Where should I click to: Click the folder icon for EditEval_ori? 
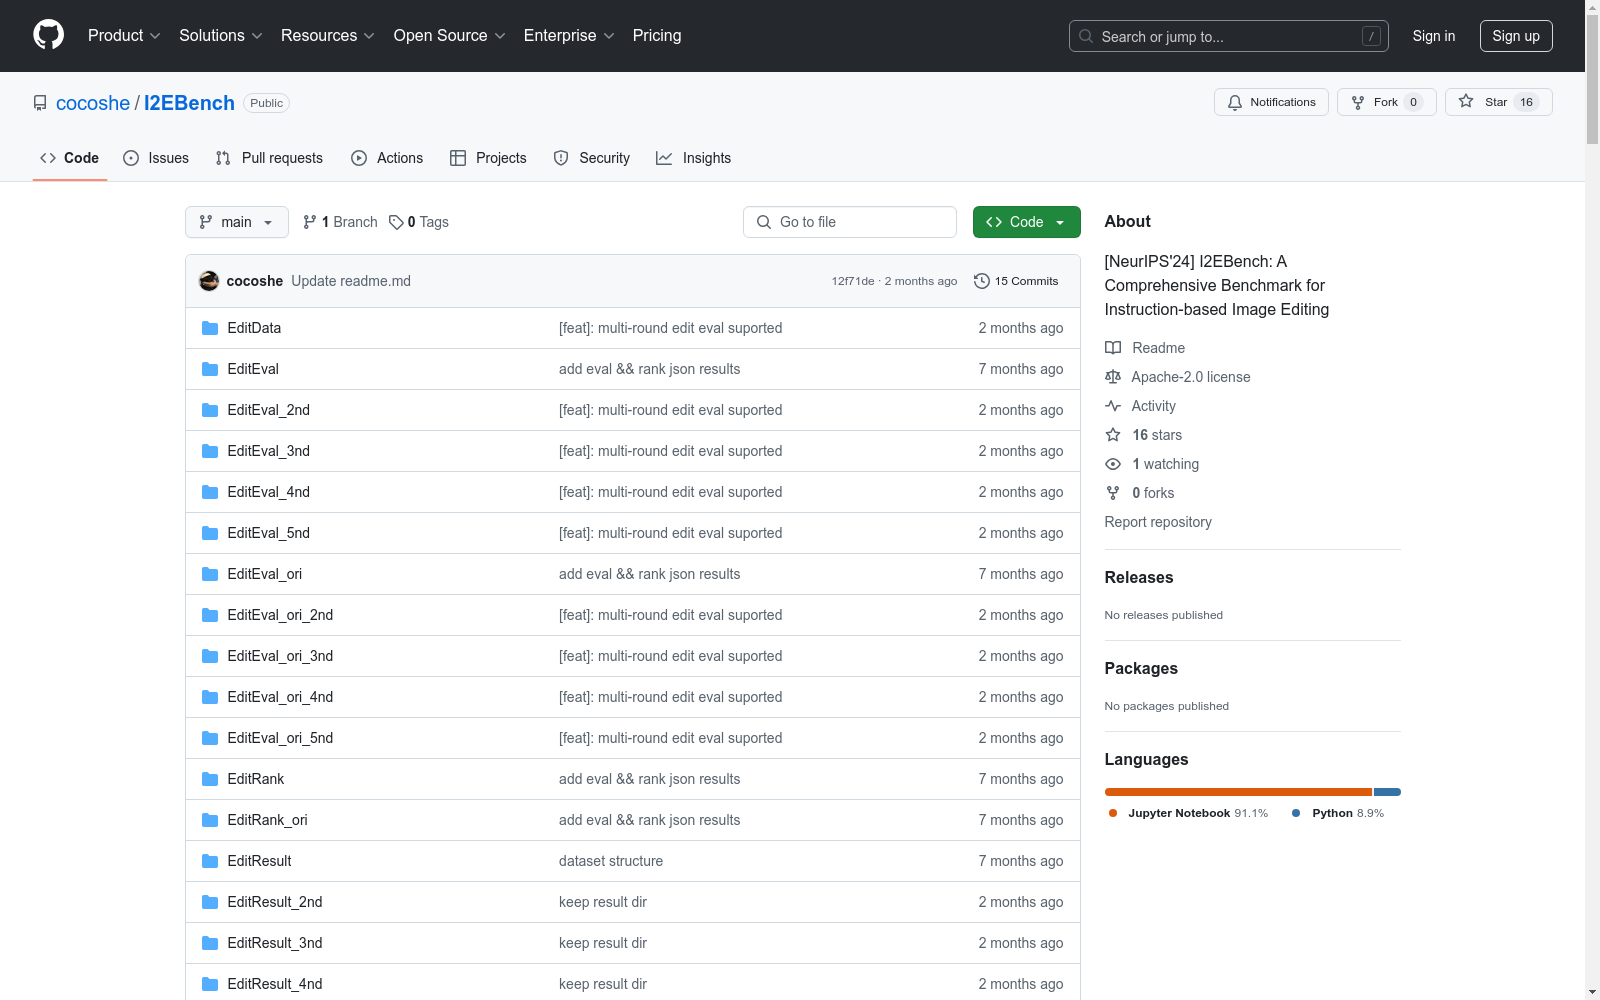coord(210,574)
